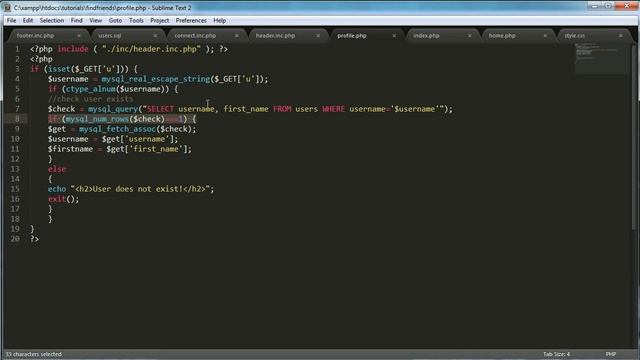The height and width of the screenshot is (360, 640).
Task: Click mysql_fetch_assoc on line 9
Action: [x=117, y=129]
